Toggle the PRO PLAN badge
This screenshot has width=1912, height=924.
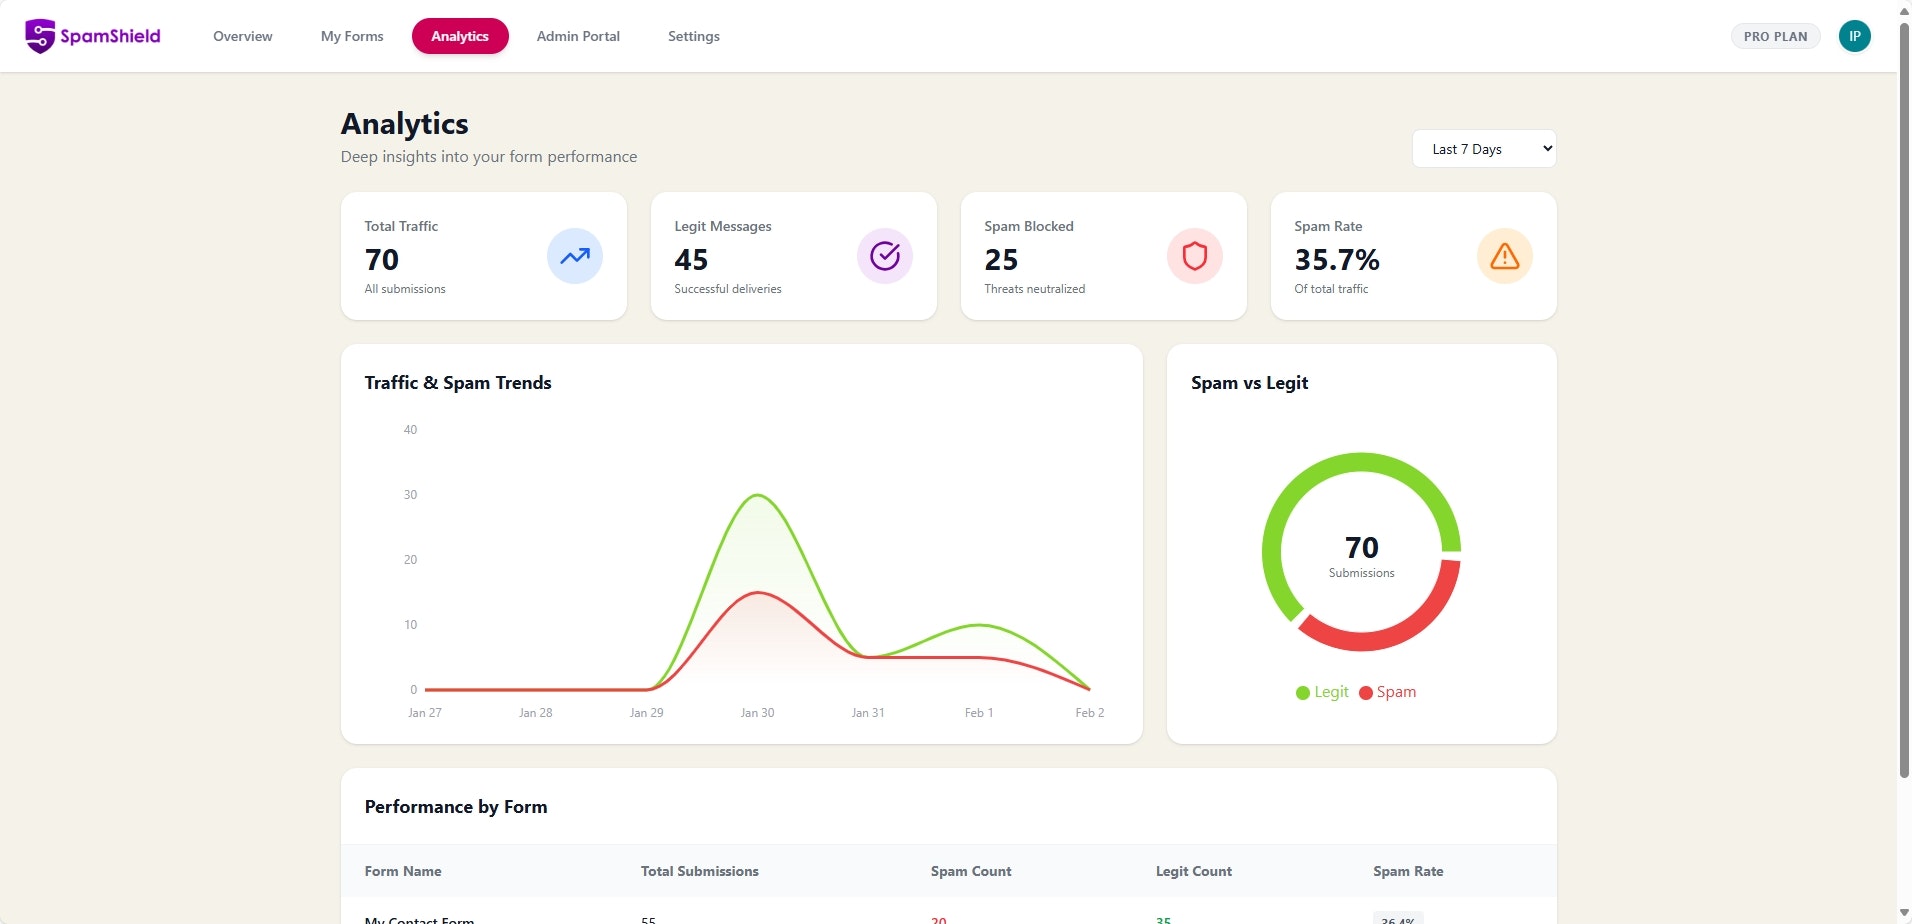point(1775,36)
